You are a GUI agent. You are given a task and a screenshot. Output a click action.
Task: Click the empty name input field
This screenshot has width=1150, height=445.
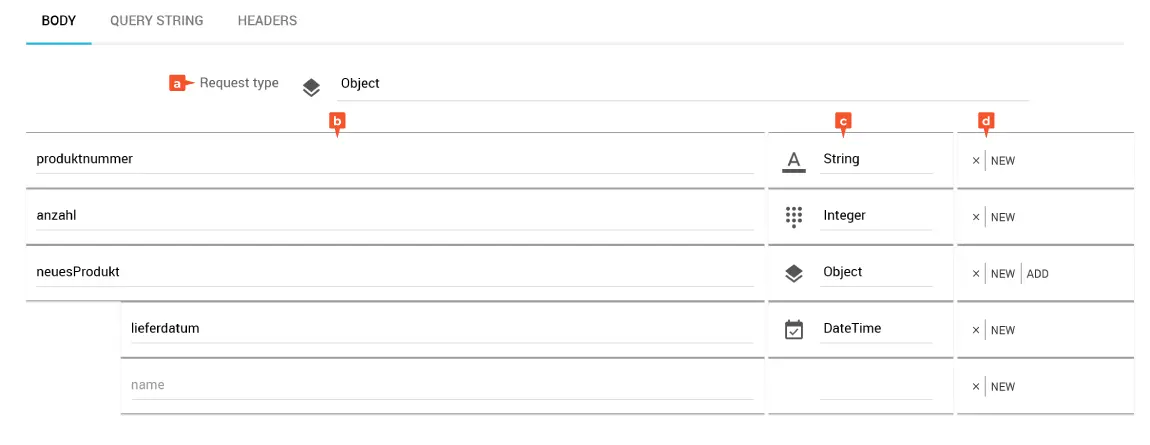440,385
